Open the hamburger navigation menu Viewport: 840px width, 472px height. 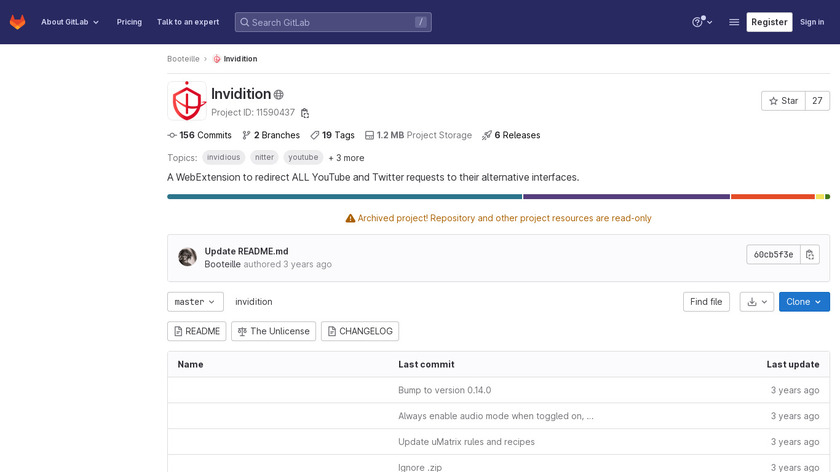coord(734,22)
